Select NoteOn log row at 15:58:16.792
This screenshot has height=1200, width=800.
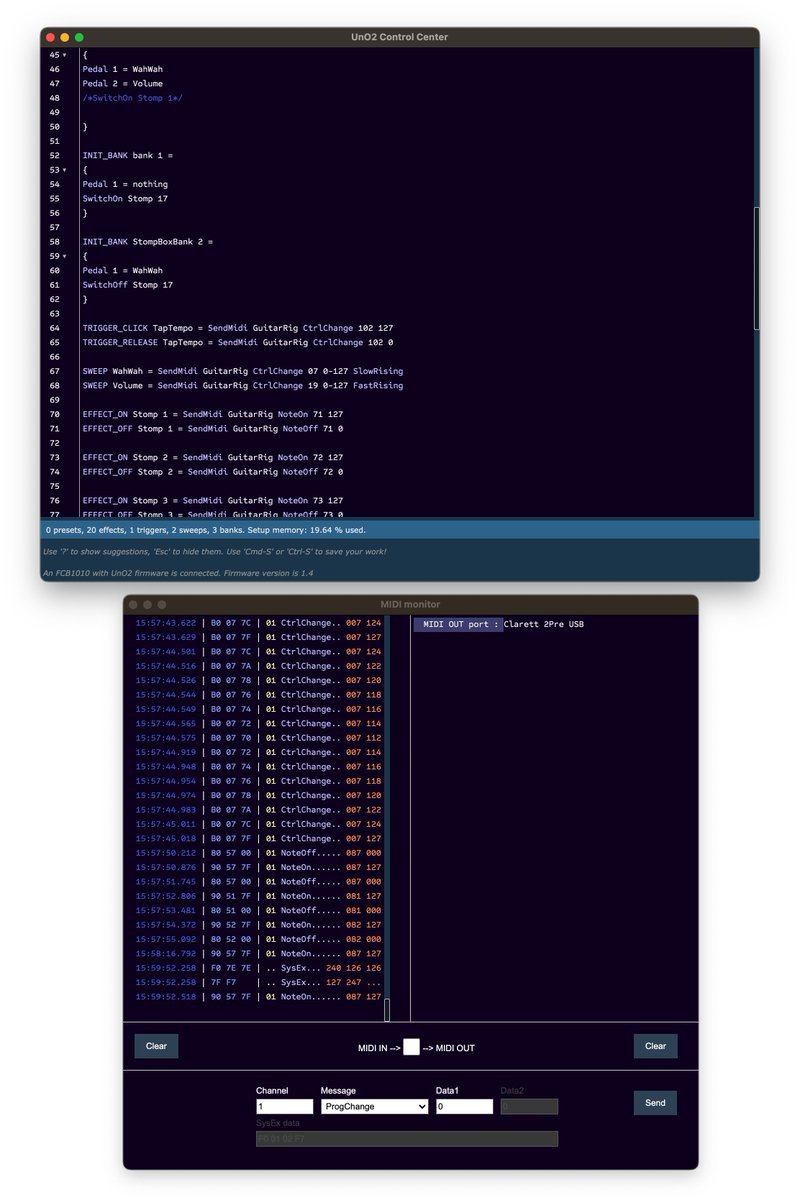[258, 954]
